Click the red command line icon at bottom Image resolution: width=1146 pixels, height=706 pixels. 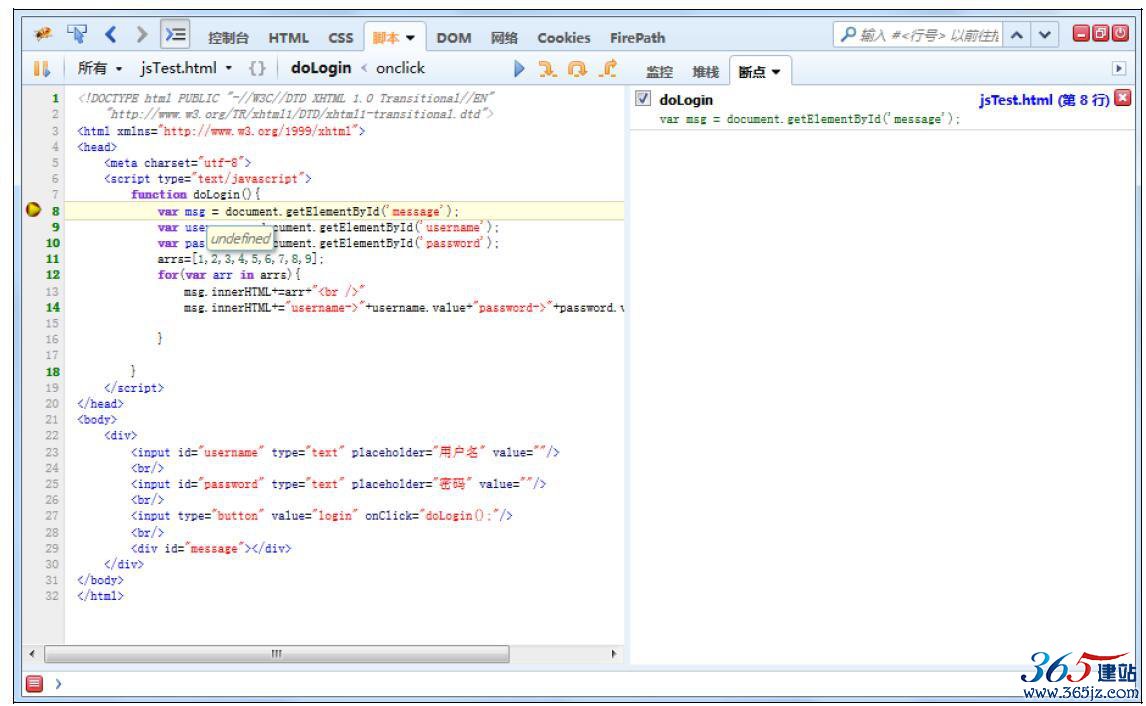click(34, 683)
